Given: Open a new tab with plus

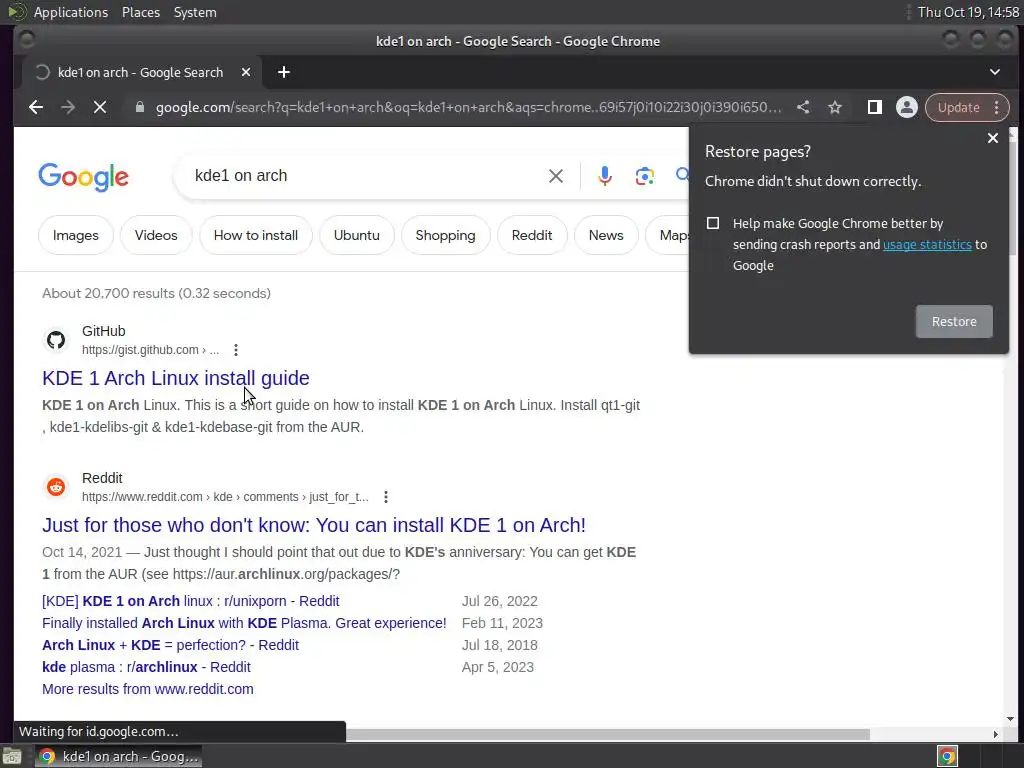Looking at the screenshot, I should pos(283,72).
